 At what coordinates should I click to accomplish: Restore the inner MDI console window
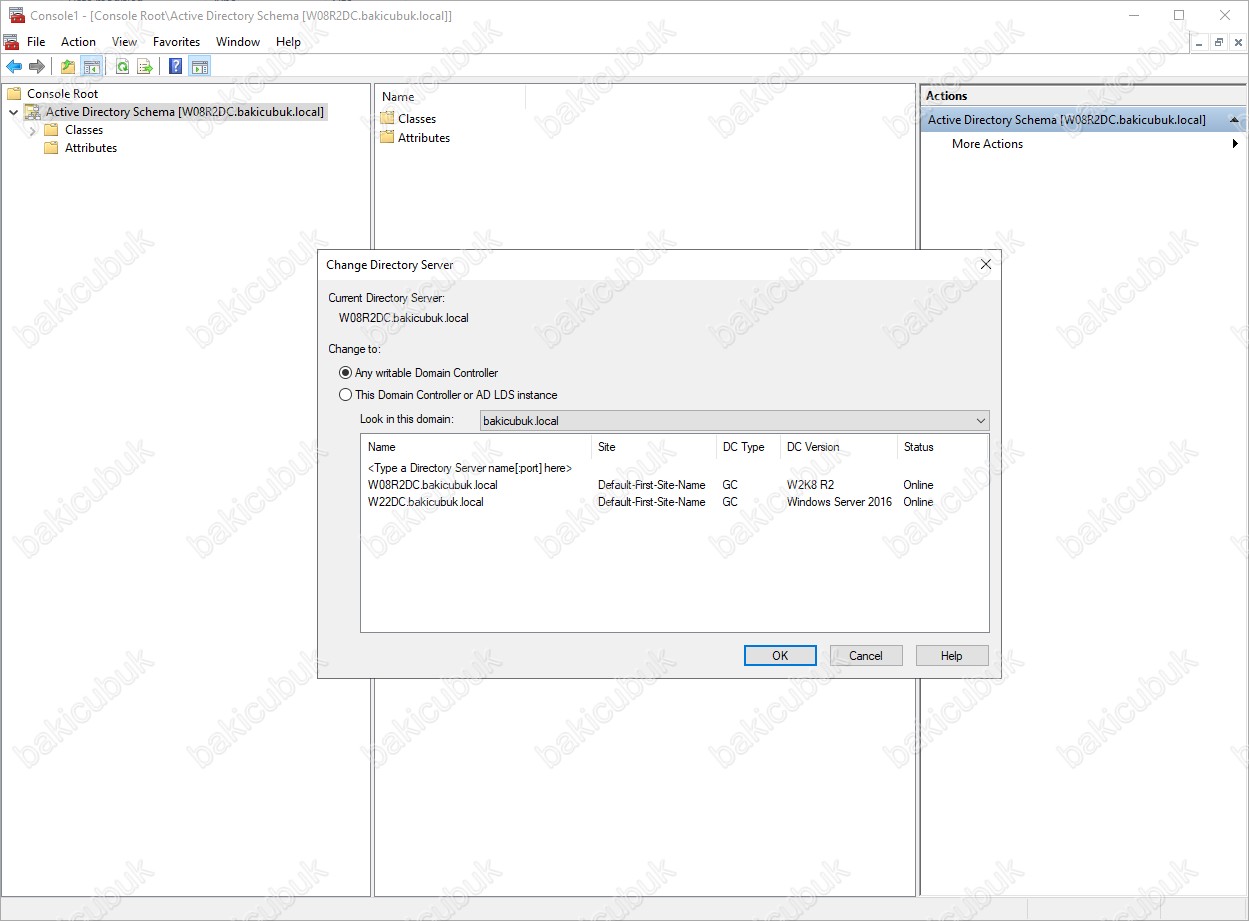tap(1219, 42)
